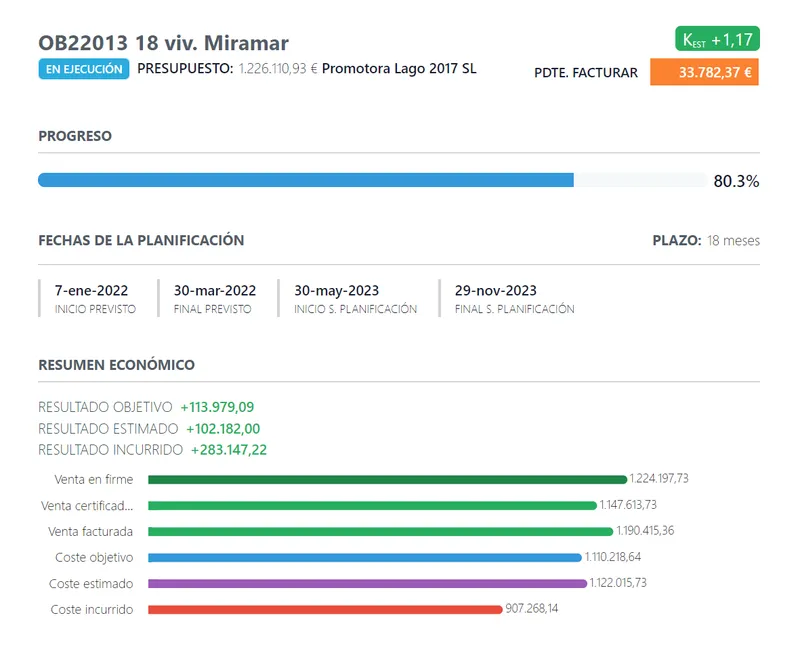Click the Venta facturada green bar
The width and height of the screenshot is (800, 662).
[x=381, y=531]
